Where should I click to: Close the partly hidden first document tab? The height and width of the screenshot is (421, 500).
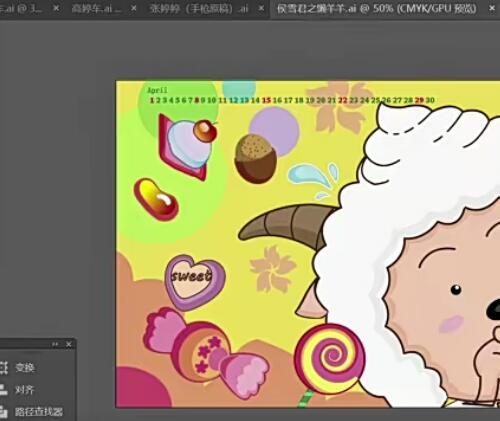(56, 9)
